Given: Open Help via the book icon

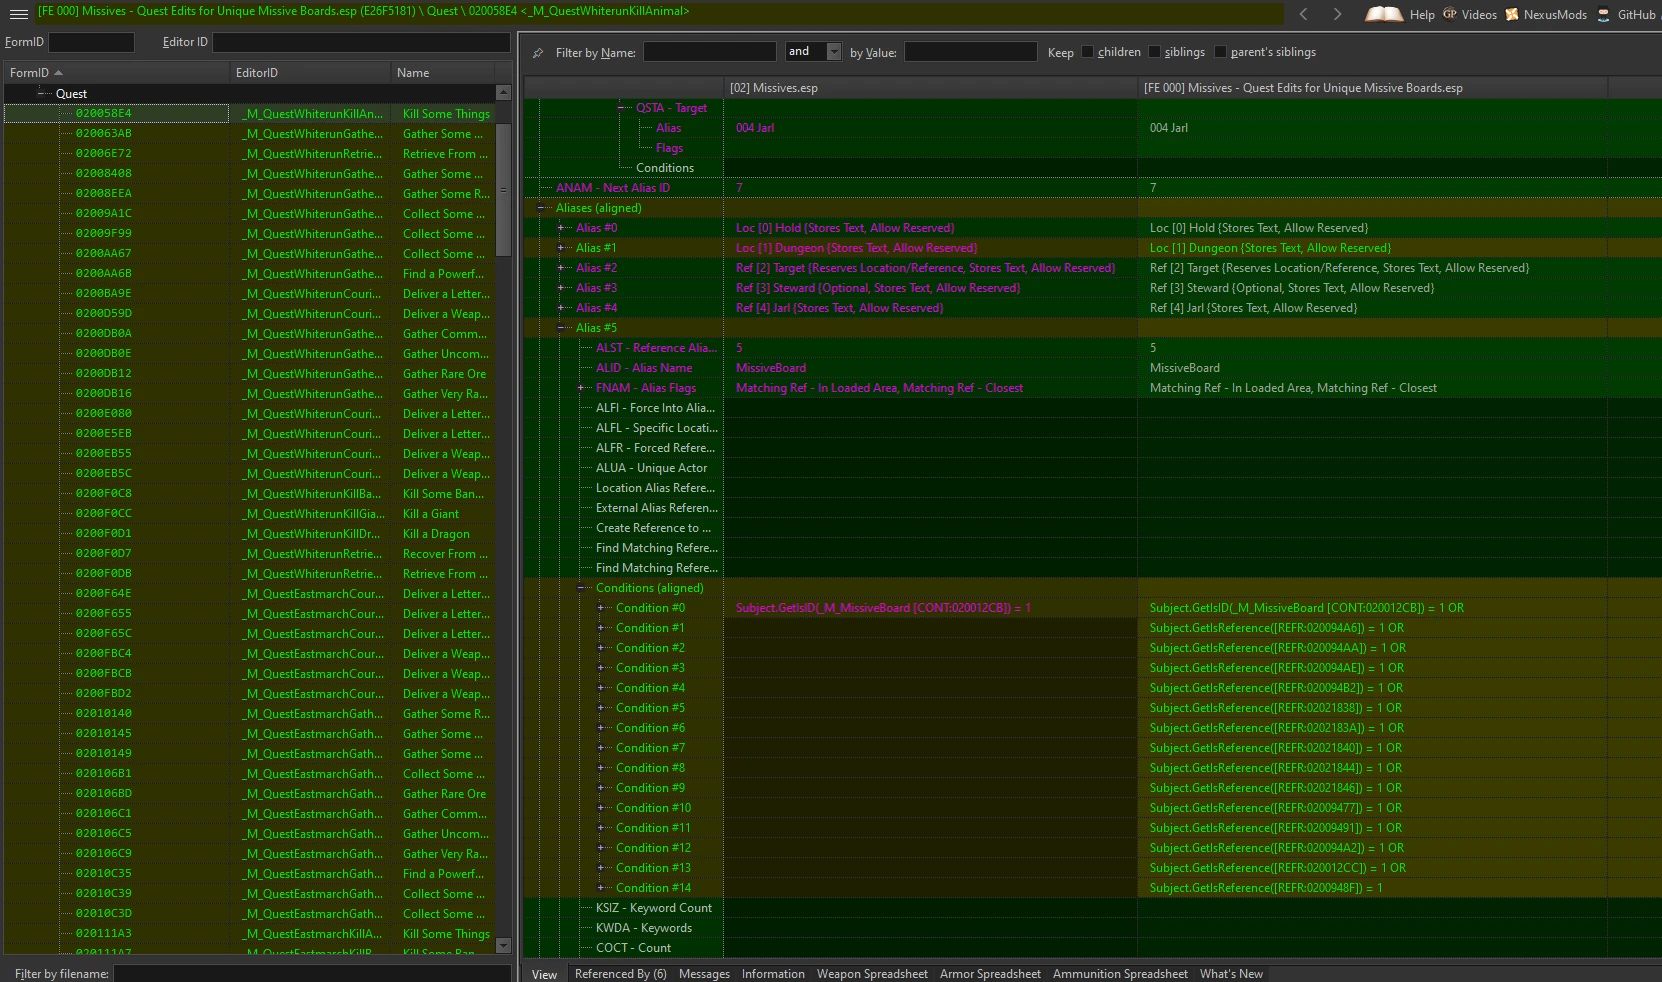Looking at the screenshot, I should point(1384,14).
